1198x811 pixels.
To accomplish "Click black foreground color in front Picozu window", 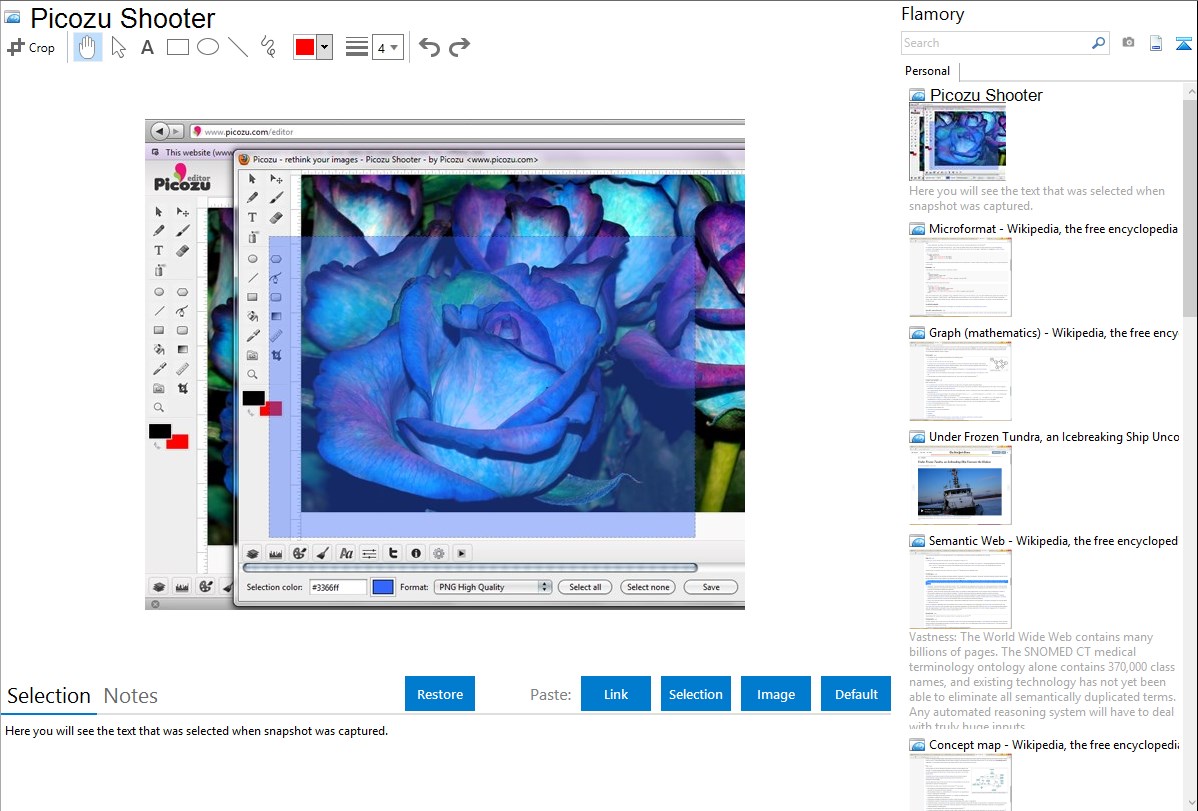I will click(x=252, y=397).
